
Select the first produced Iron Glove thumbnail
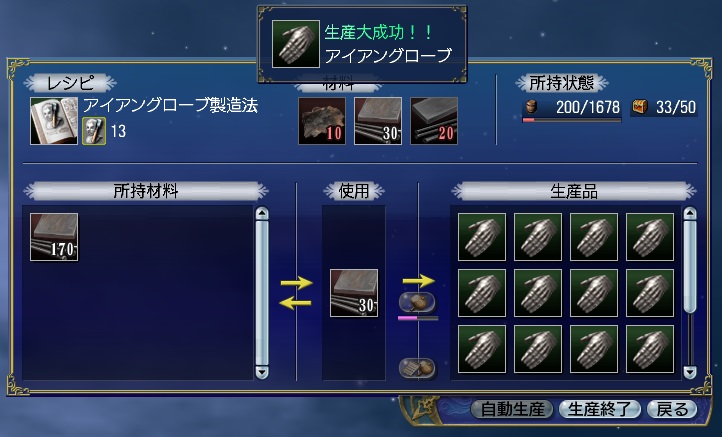pyautogui.click(x=482, y=237)
